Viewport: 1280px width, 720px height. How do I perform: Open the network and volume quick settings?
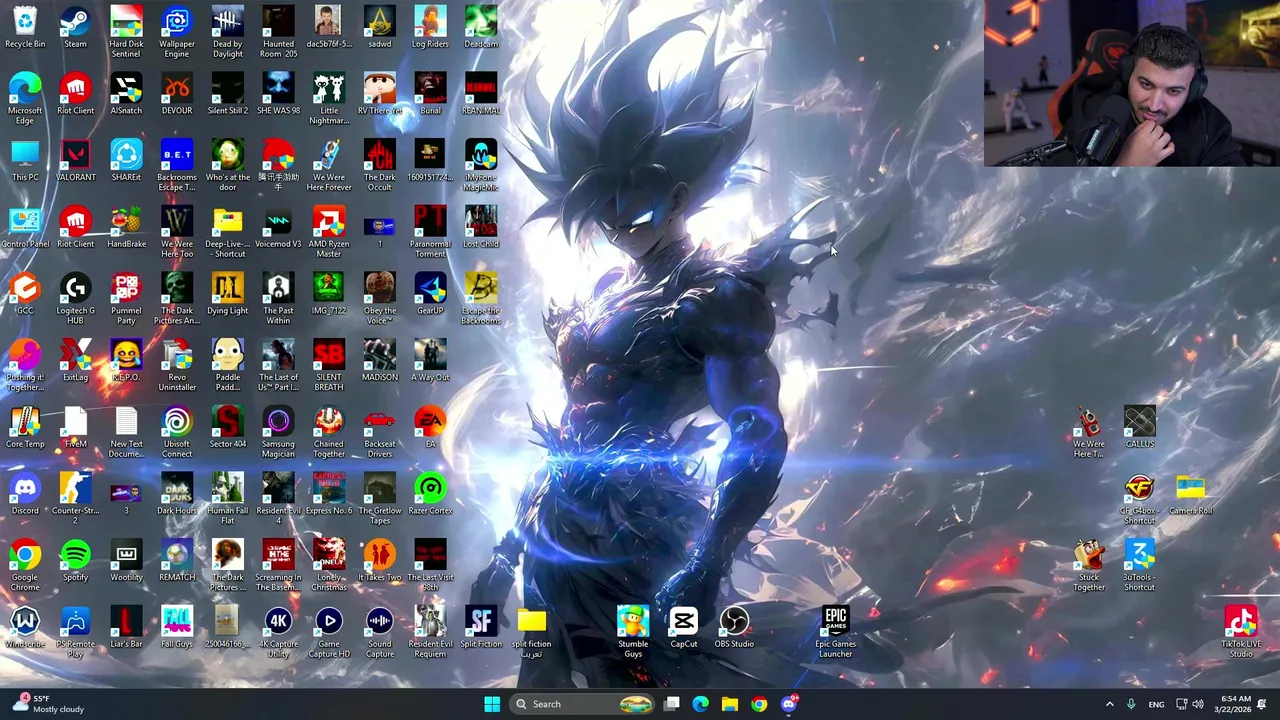(1190, 704)
